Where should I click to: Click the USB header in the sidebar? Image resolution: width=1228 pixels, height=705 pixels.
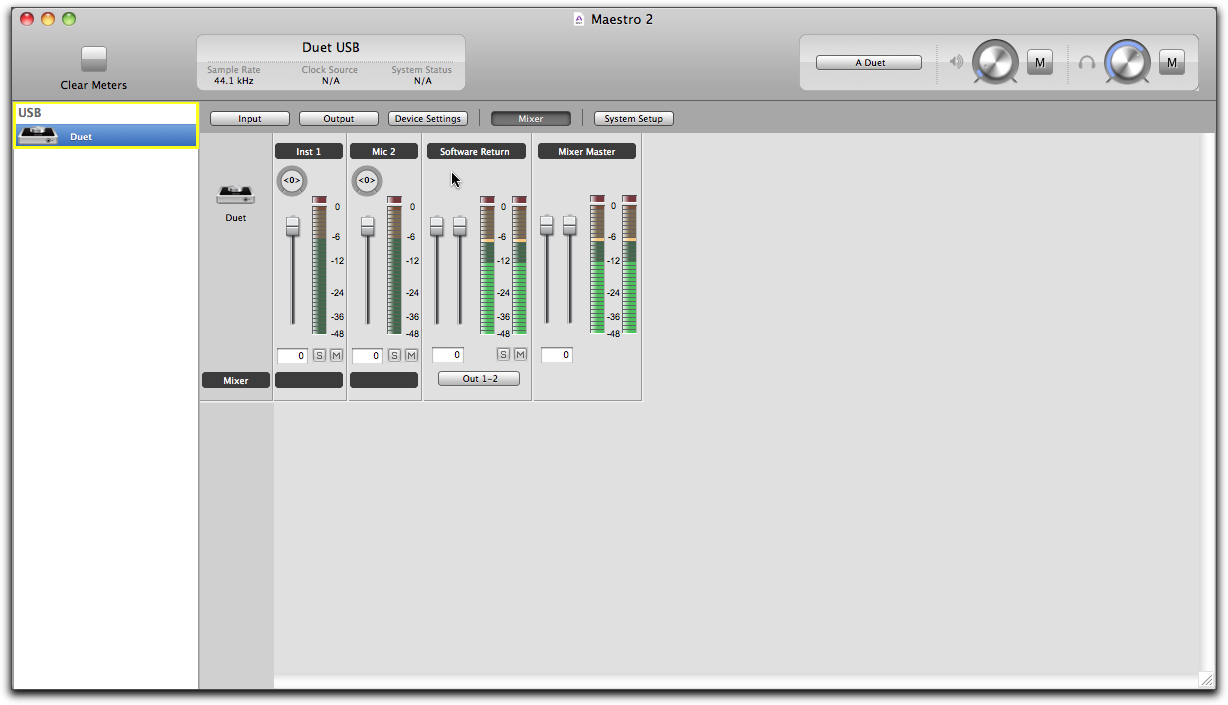[x=29, y=113]
